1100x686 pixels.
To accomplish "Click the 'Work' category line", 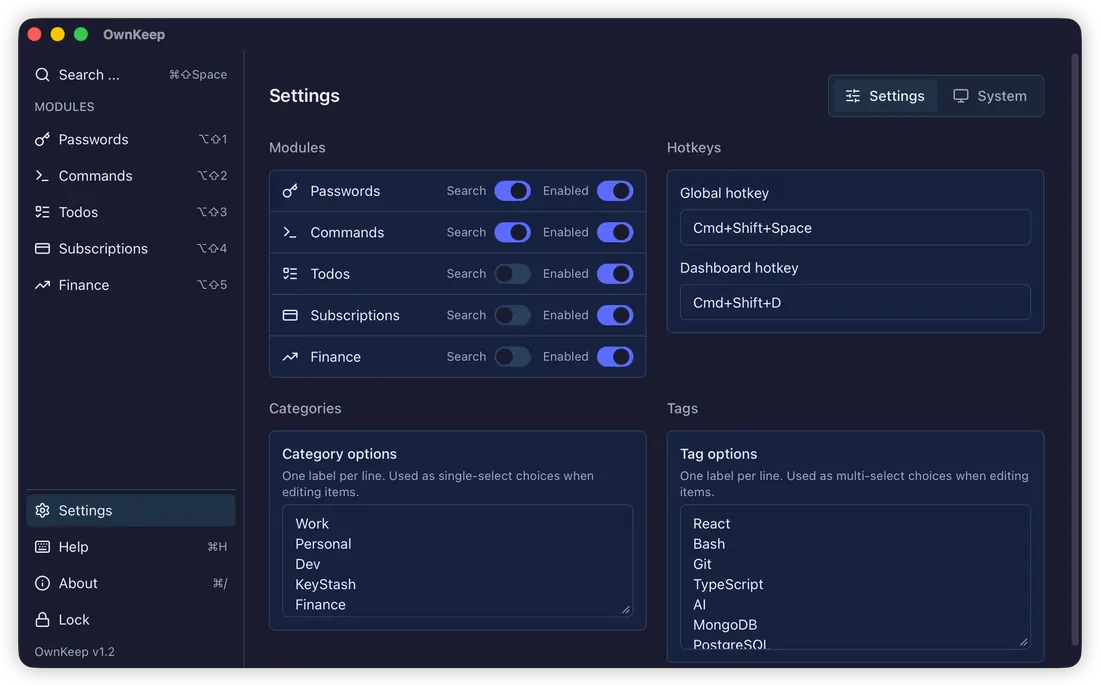I will (312, 524).
